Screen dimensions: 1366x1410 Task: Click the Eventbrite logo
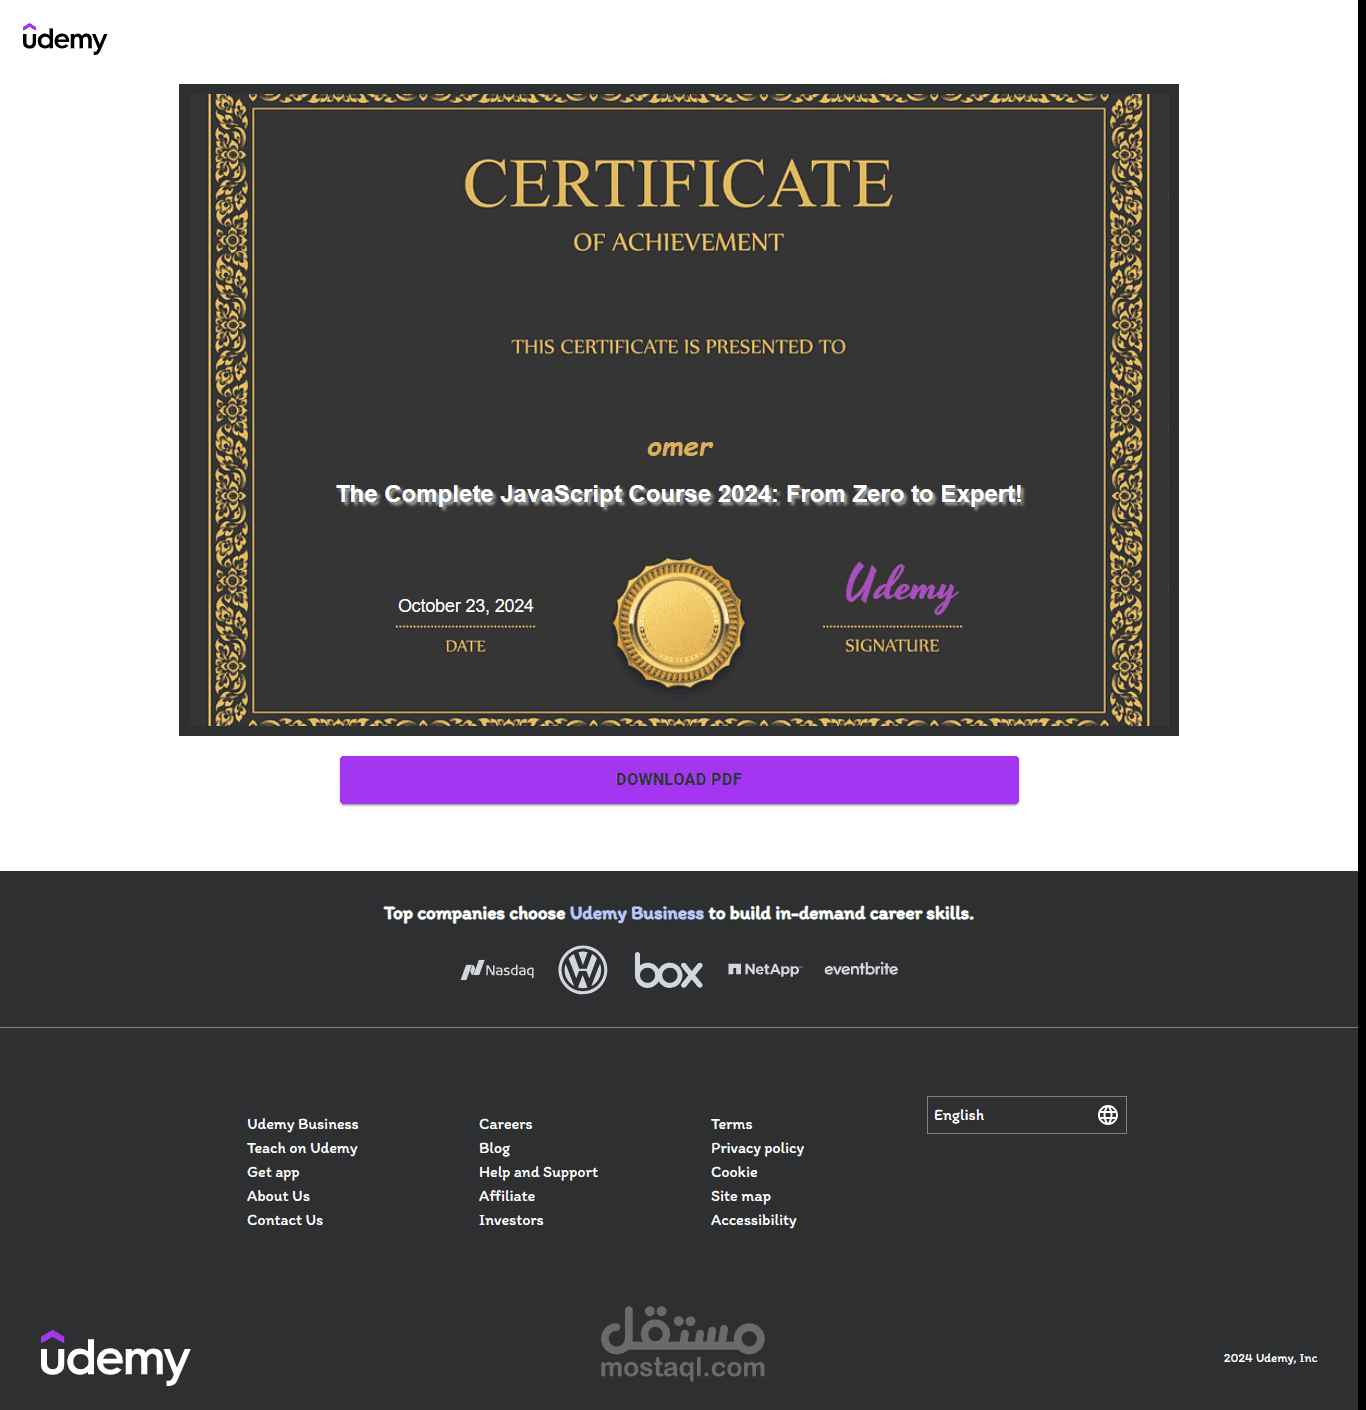tap(861, 969)
